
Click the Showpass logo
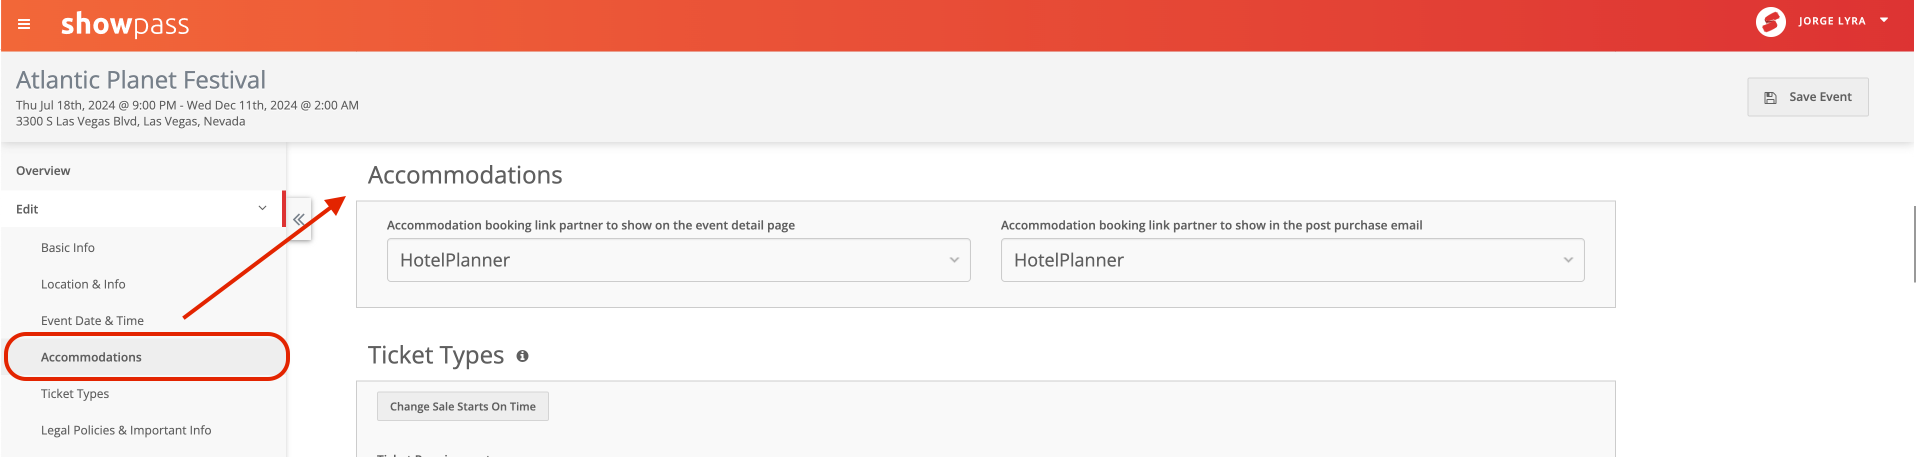point(125,24)
